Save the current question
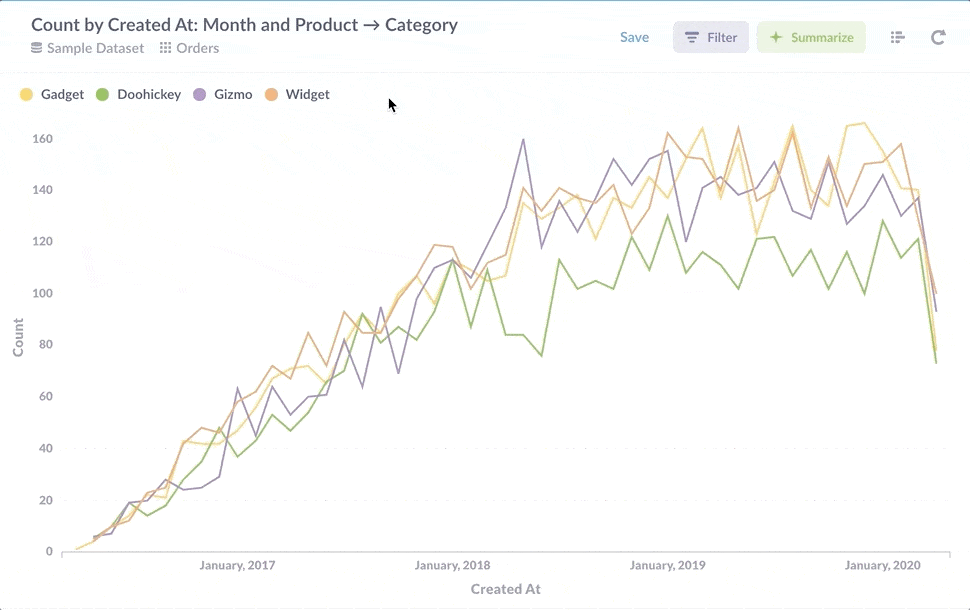The height and width of the screenshot is (610, 970). (634, 37)
